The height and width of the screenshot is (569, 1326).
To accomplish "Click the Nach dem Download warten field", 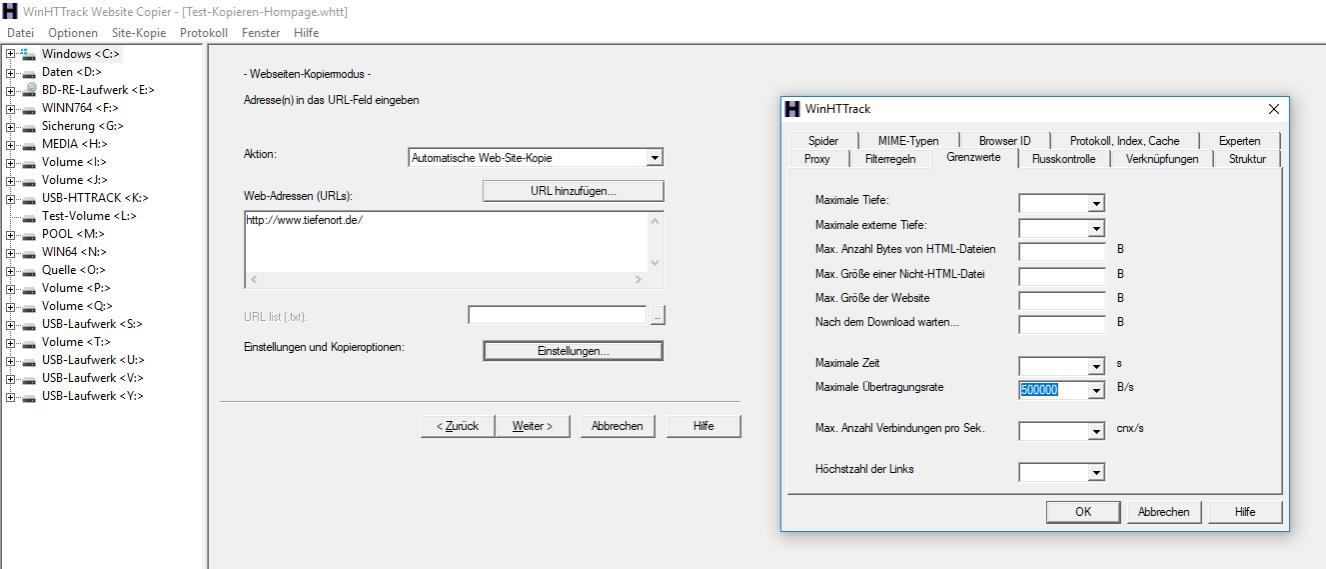I will coord(1062,324).
